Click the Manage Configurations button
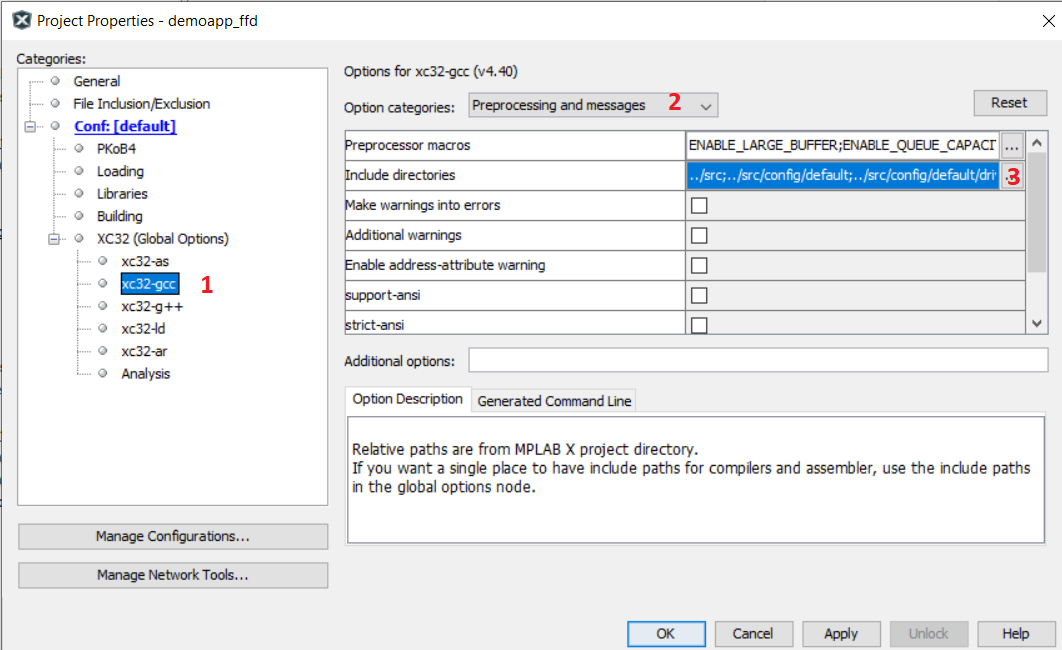The image size is (1062, 650). [172, 537]
